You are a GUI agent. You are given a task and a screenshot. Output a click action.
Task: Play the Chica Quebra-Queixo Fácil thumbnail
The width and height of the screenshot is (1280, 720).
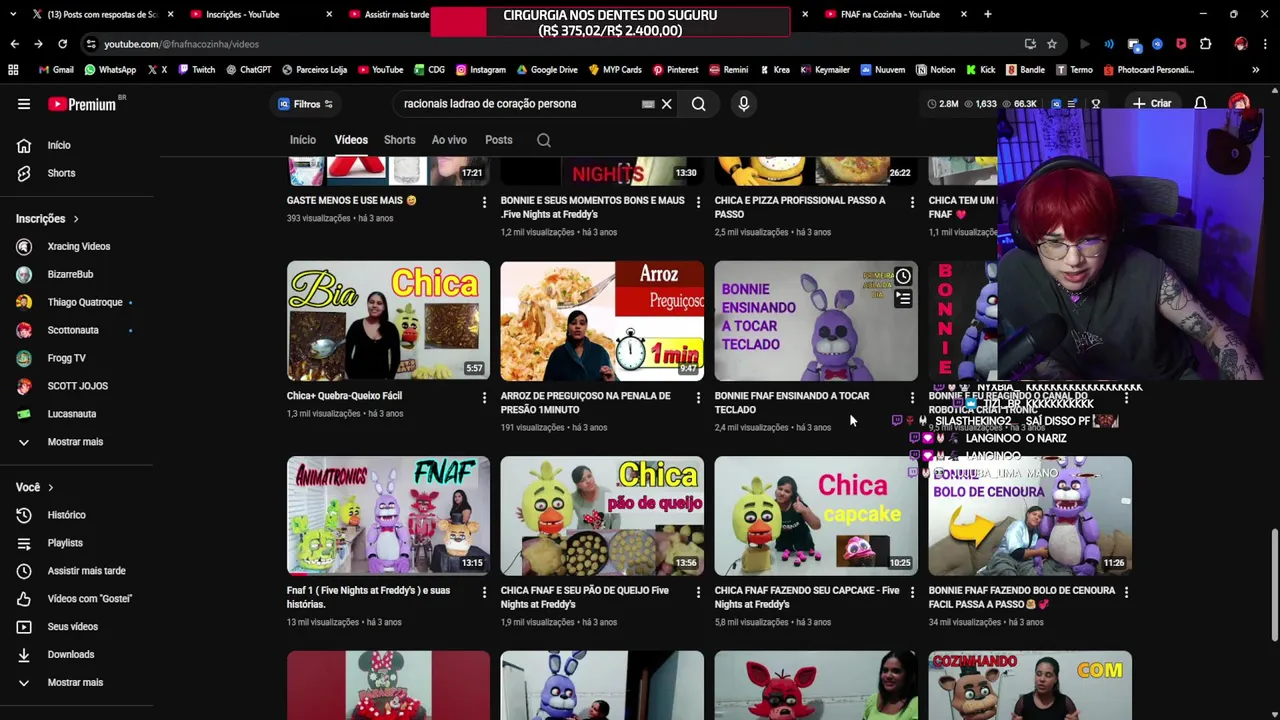pyautogui.click(x=388, y=321)
